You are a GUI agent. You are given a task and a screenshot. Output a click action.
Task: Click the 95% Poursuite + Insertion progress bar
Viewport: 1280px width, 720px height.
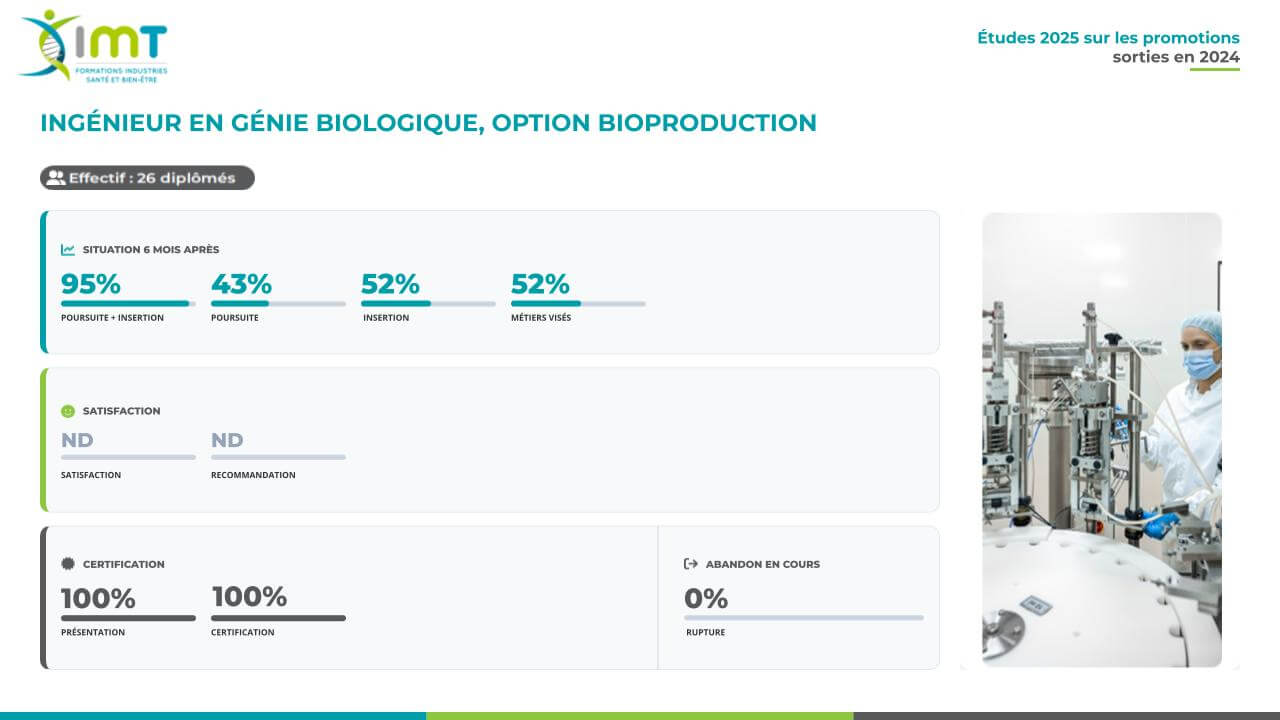[128, 303]
